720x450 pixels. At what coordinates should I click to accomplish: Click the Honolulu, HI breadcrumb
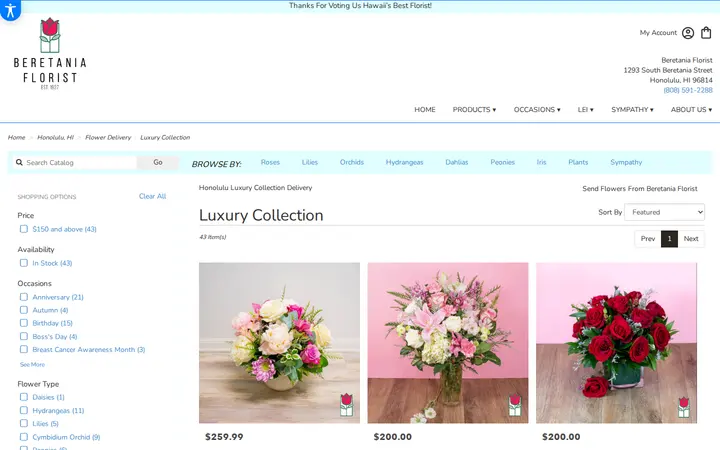[55, 137]
